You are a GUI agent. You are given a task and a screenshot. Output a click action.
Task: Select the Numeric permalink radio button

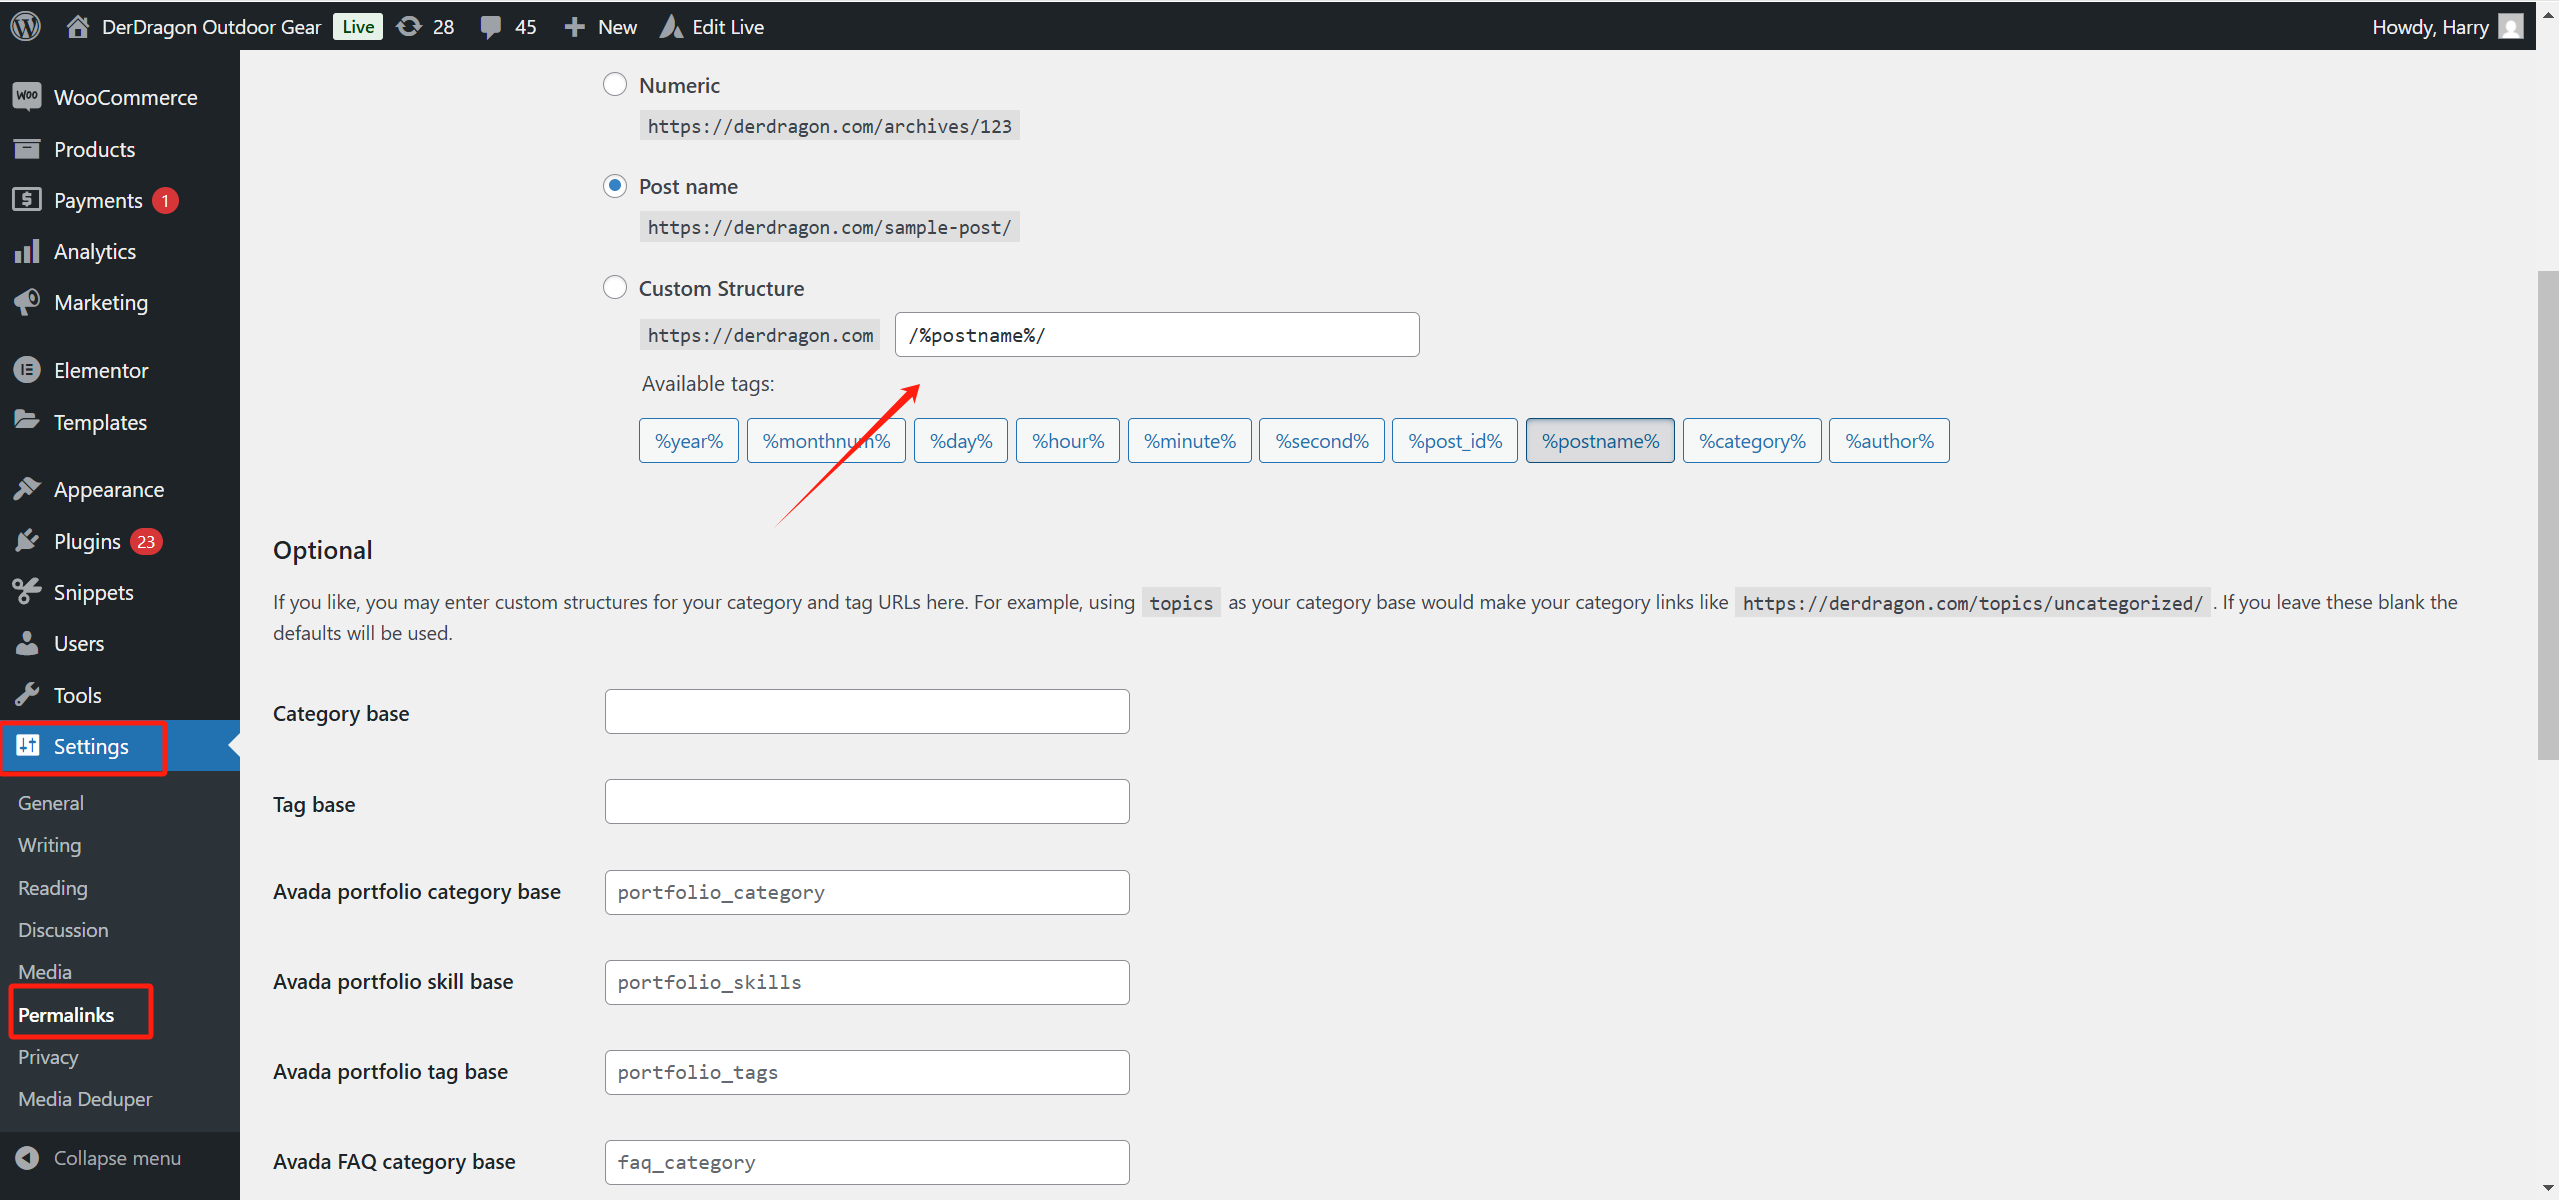615,84
